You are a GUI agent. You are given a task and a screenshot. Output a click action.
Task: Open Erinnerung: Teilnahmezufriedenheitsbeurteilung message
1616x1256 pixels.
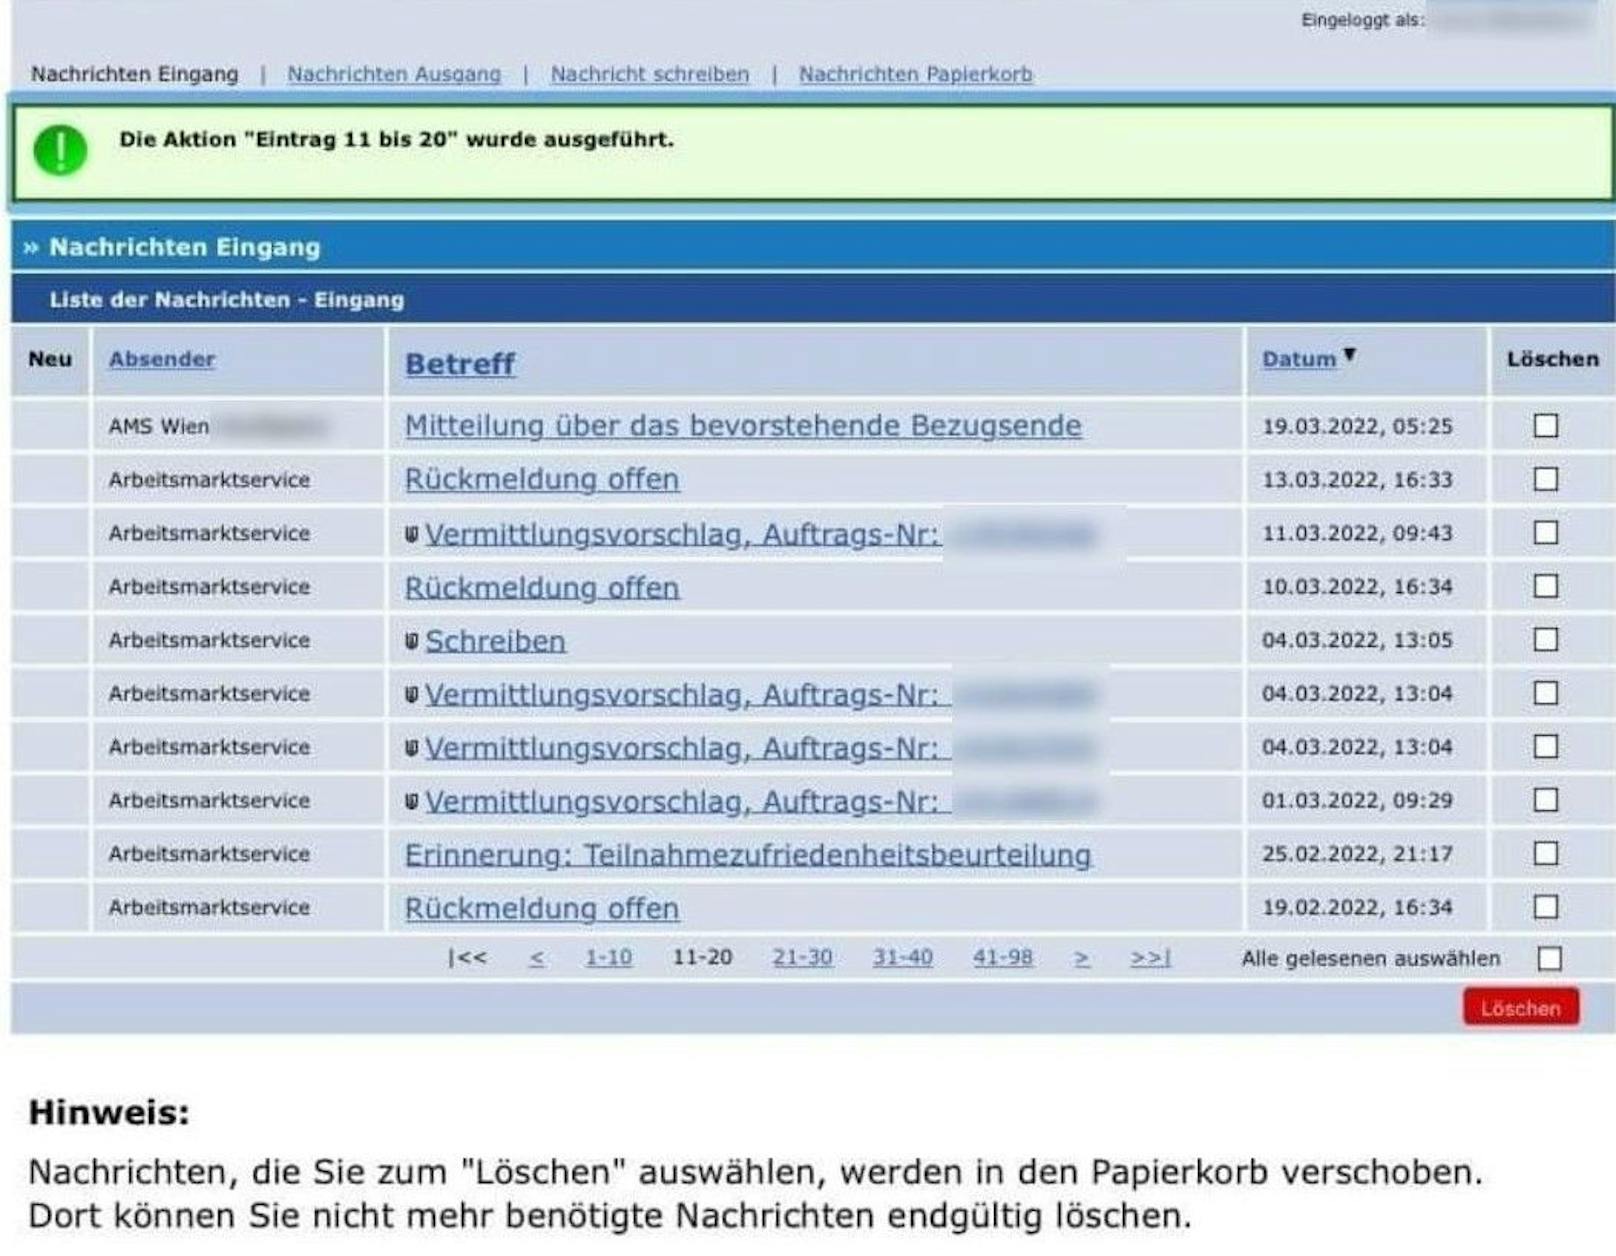click(748, 855)
